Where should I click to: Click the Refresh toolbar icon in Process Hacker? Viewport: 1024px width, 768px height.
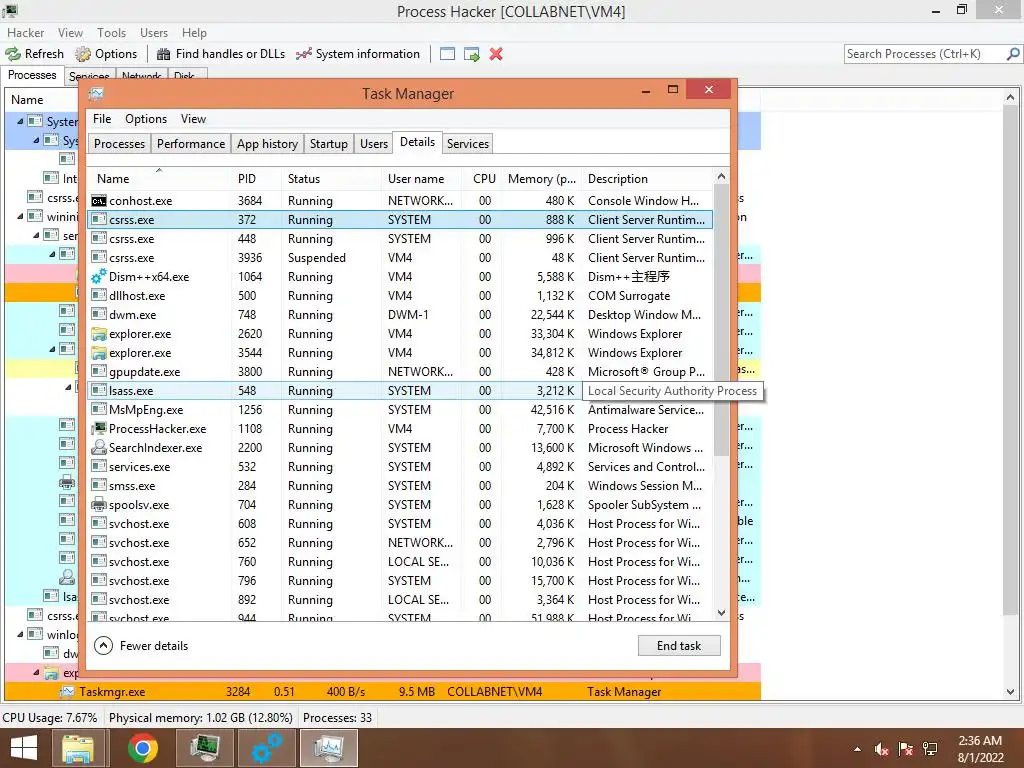[13, 54]
